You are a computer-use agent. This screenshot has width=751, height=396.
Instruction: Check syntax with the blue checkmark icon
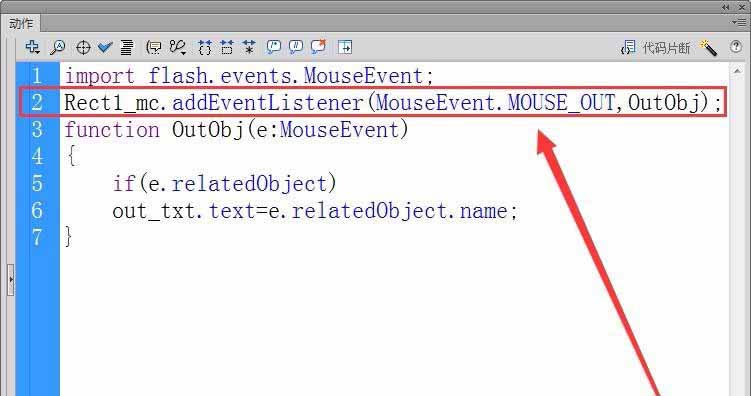tap(105, 47)
